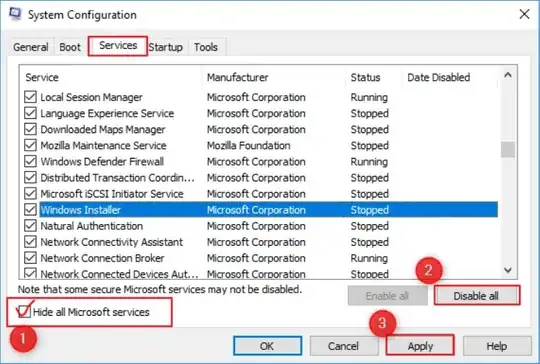Uncheck Mozilla Maintenance Service checkbox
540x364 pixels.
30,145
